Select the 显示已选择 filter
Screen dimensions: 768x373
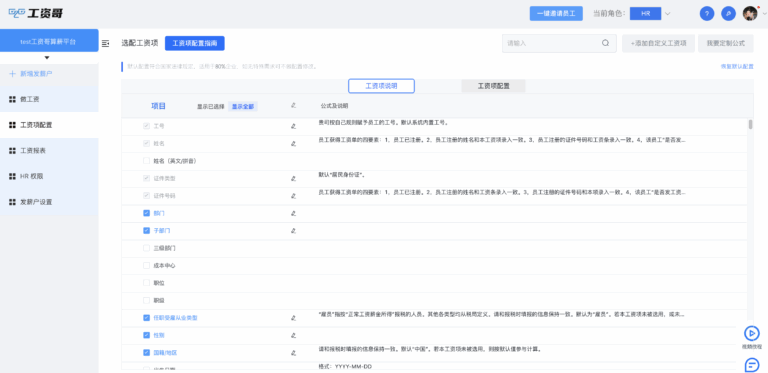pyautogui.click(x=211, y=106)
